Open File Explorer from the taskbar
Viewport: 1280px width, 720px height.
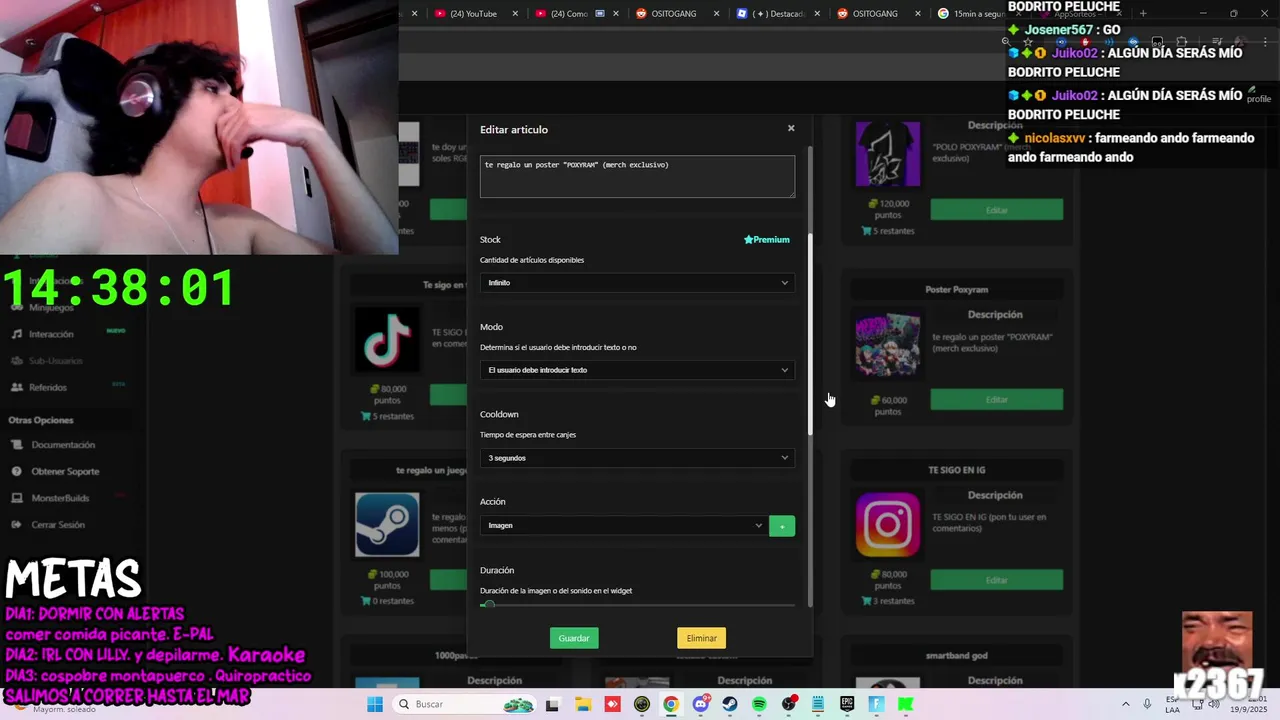point(583,704)
